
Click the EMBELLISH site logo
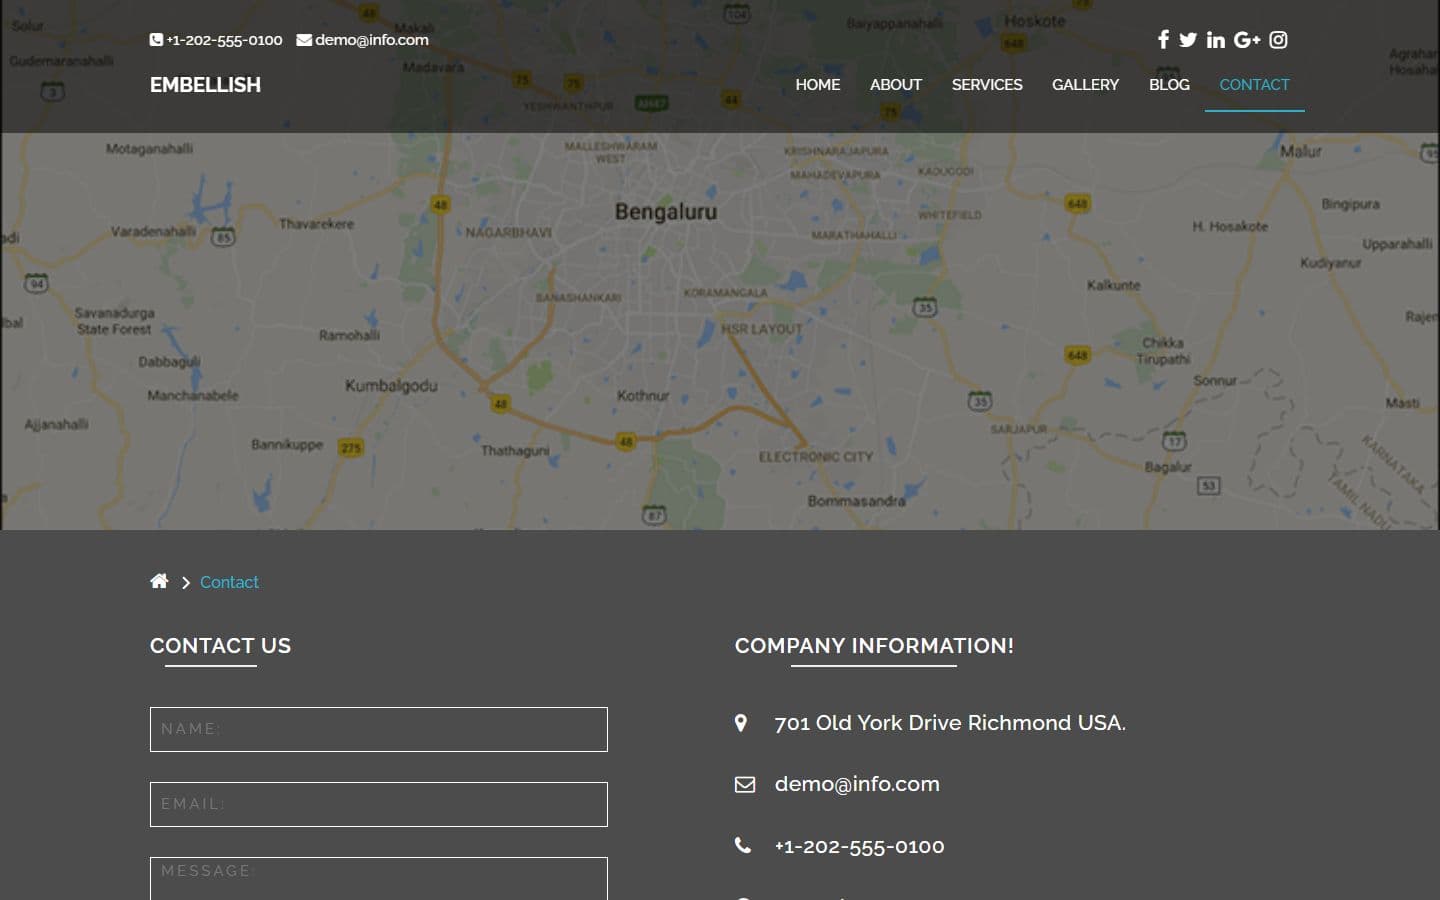point(205,85)
